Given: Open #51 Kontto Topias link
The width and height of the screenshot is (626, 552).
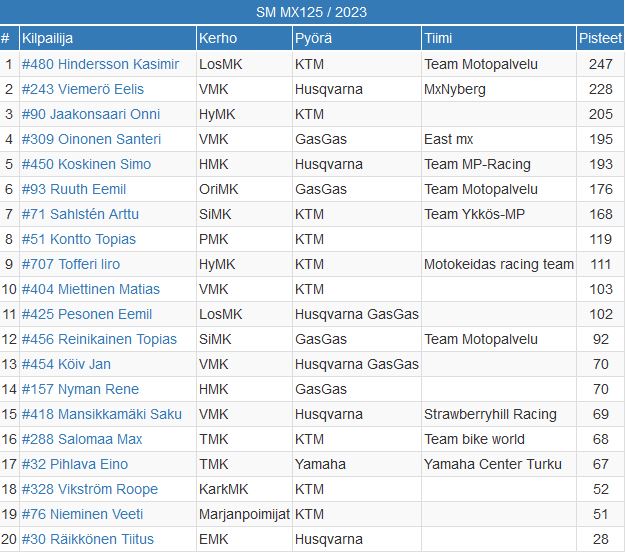Looking at the screenshot, I should 79,239.
